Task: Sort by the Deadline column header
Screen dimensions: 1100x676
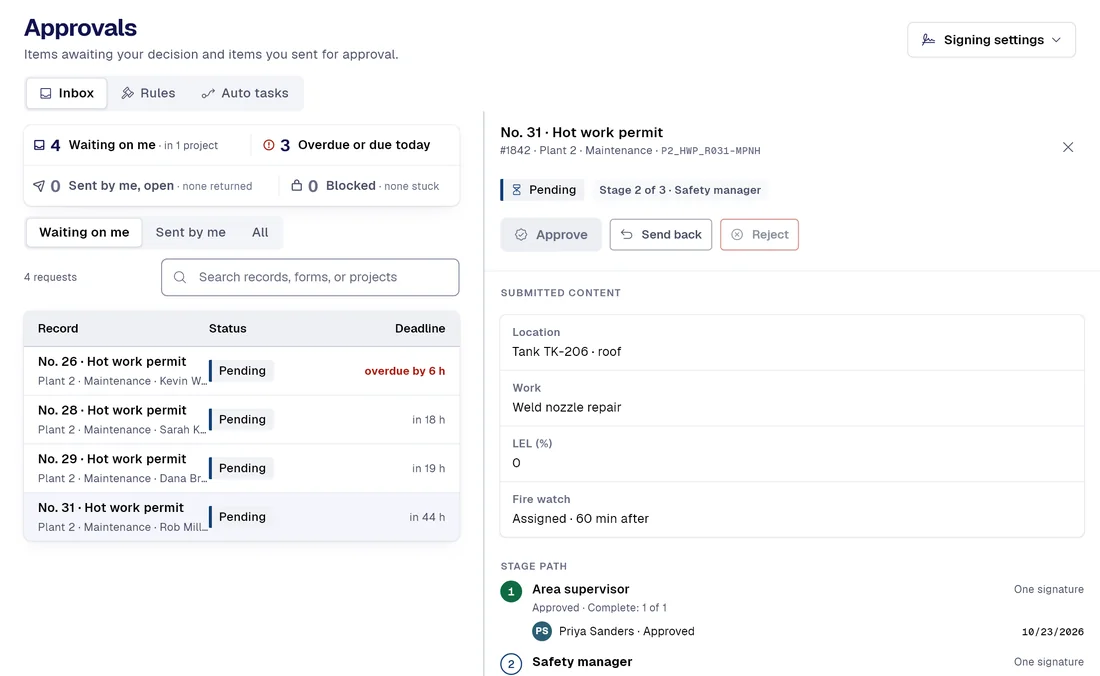Action: pyautogui.click(x=420, y=328)
